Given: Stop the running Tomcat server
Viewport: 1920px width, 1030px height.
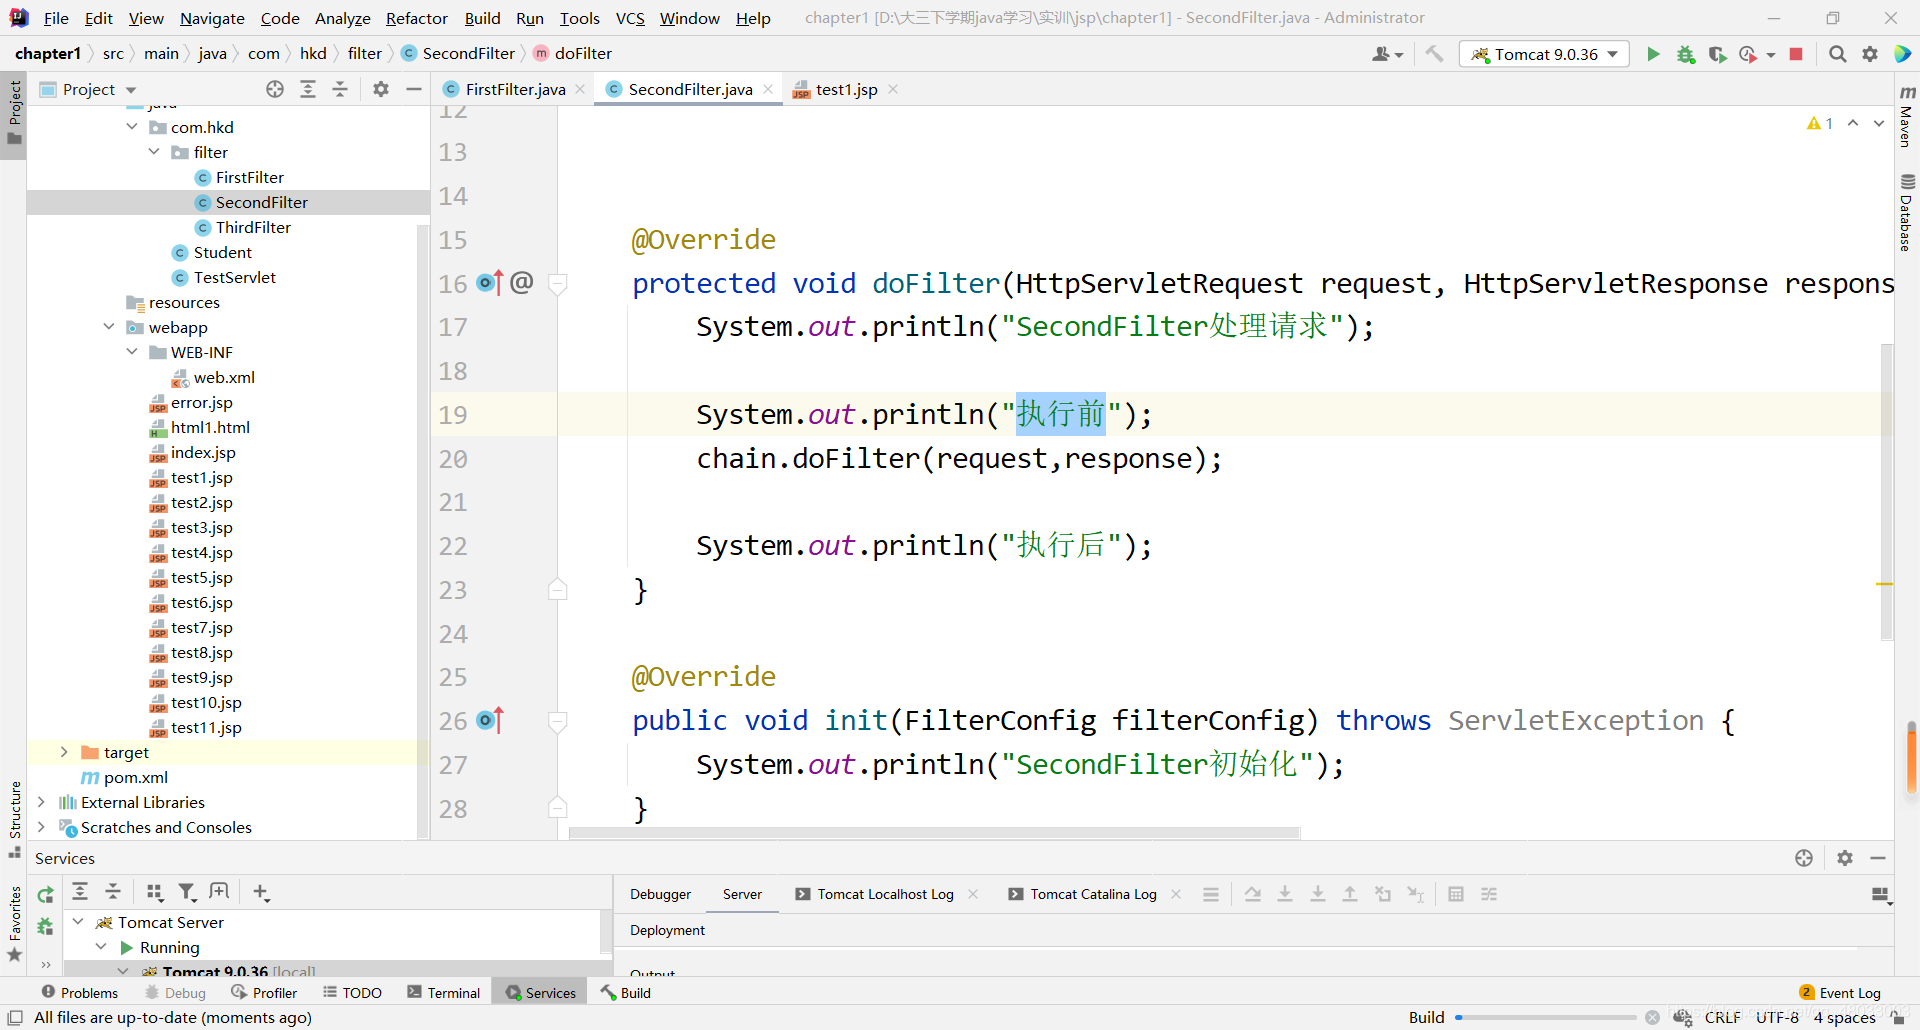Looking at the screenshot, I should 1796,54.
